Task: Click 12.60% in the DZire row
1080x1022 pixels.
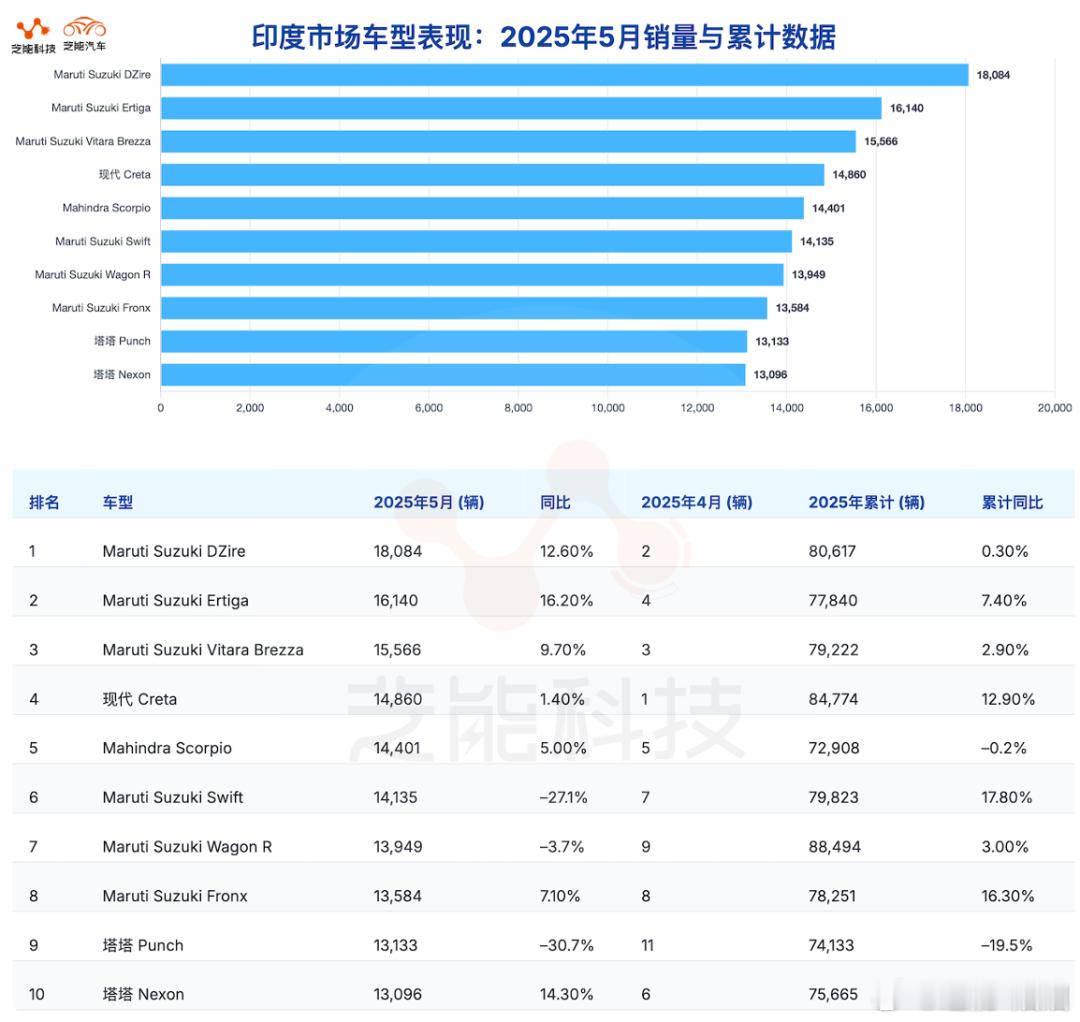Action: pos(566,551)
